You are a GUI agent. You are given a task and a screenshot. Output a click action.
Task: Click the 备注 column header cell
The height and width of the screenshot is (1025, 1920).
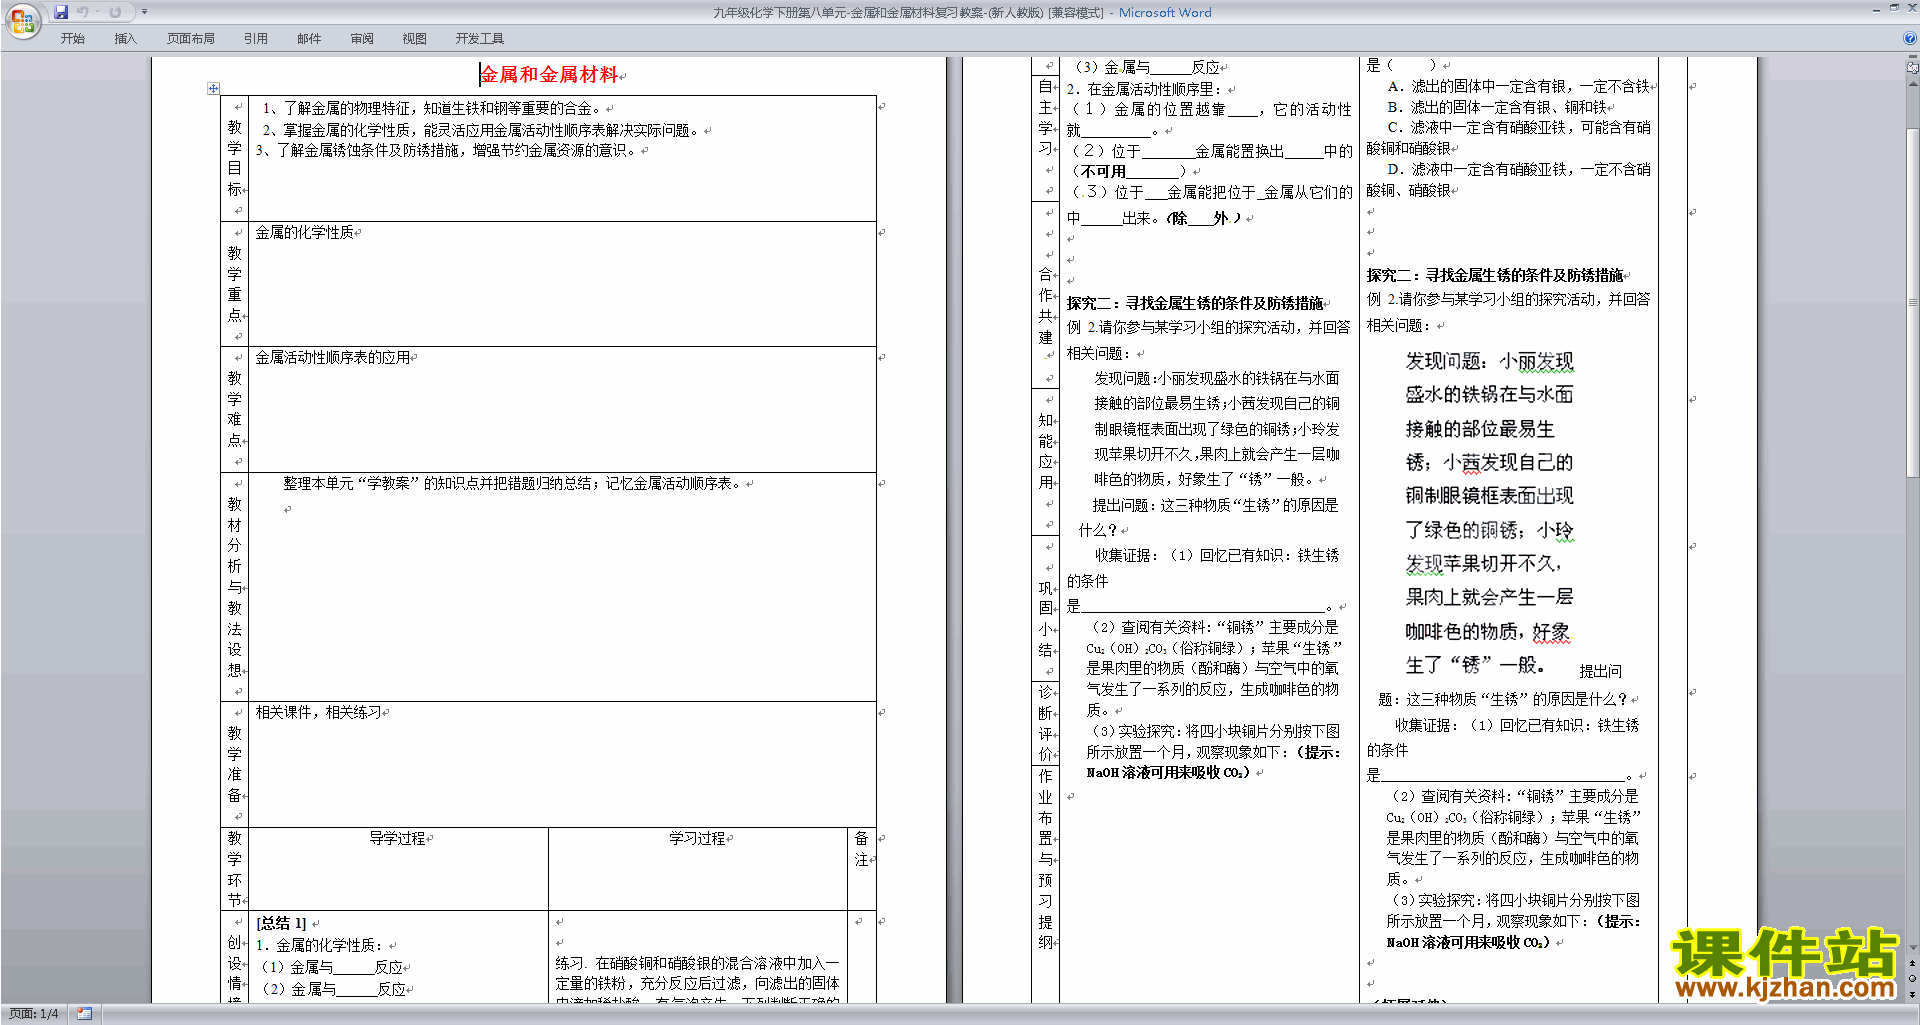pos(862,849)
